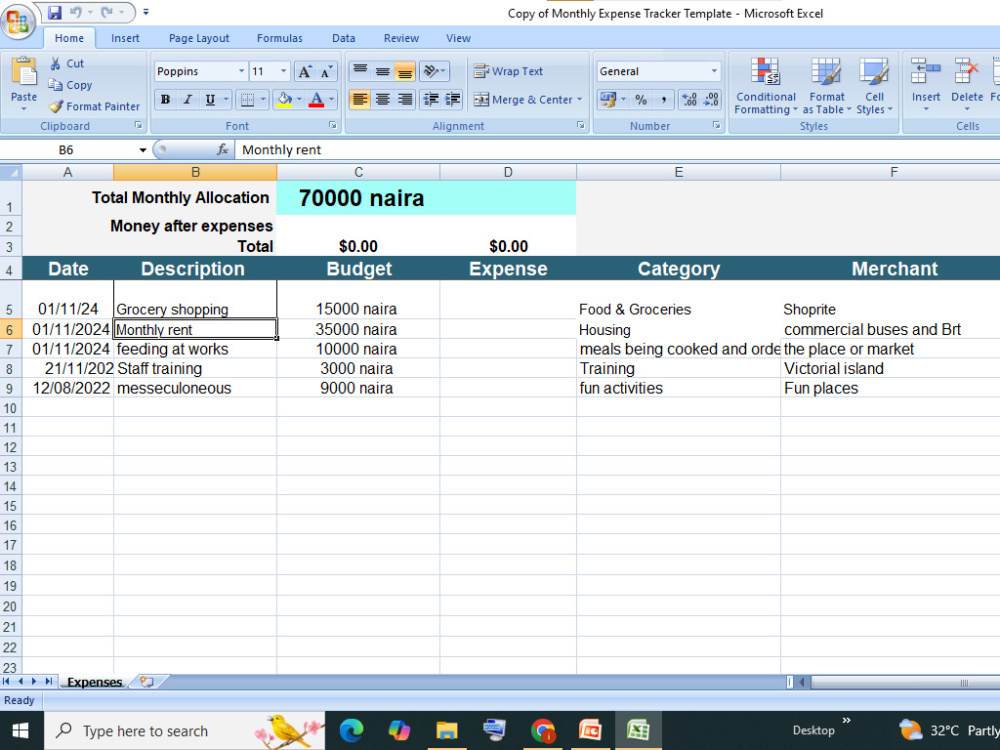
Task: Copy the selected cell
Action: 70,85
